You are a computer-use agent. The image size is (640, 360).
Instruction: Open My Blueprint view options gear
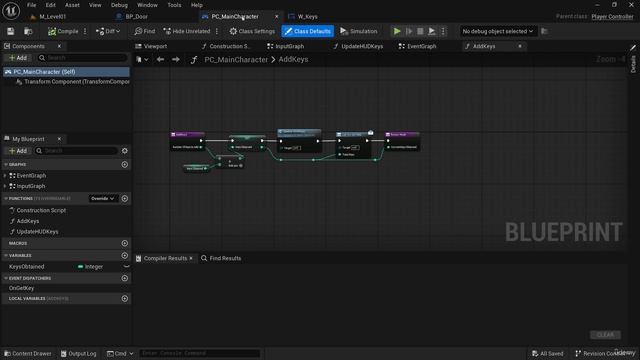click(124, 151)
